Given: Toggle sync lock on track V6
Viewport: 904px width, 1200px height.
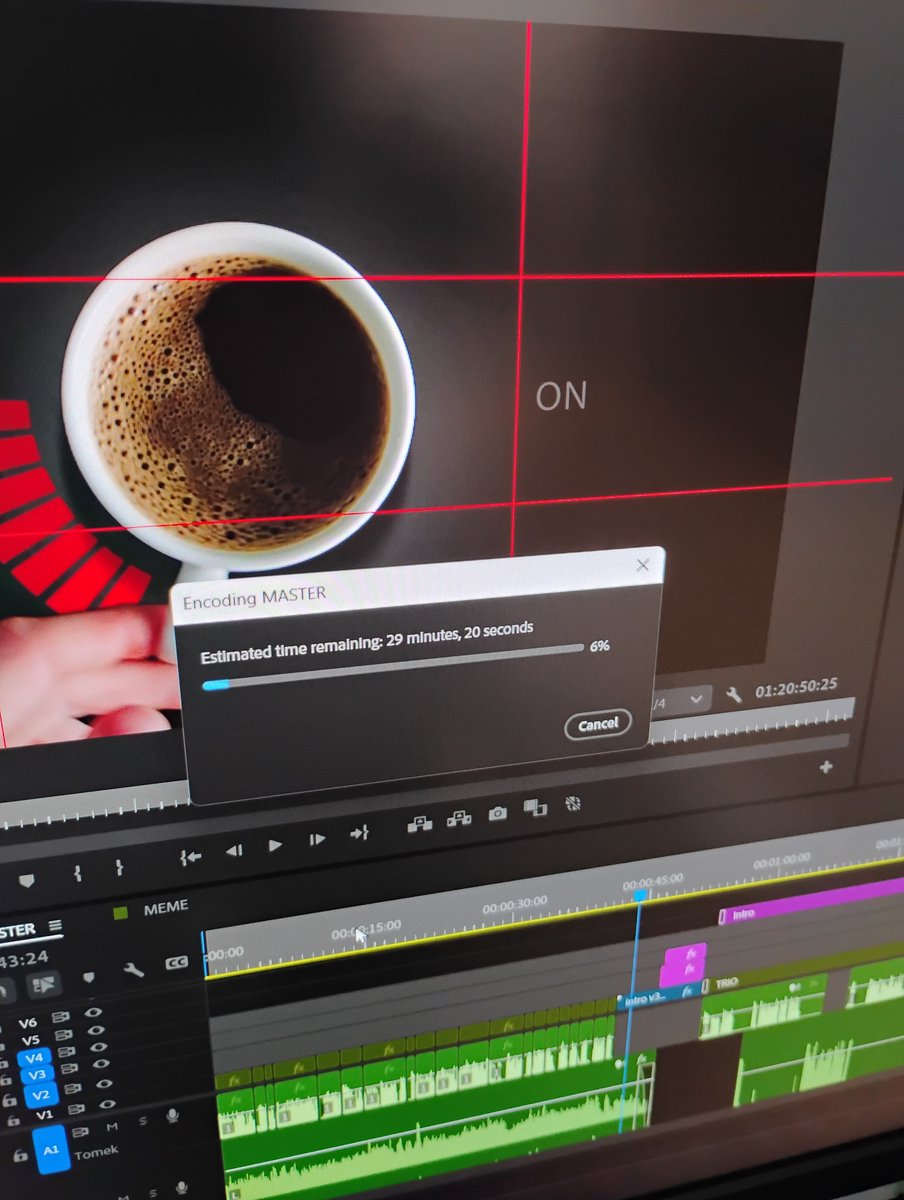Looking at the screenshot, I should point(61,1017).
